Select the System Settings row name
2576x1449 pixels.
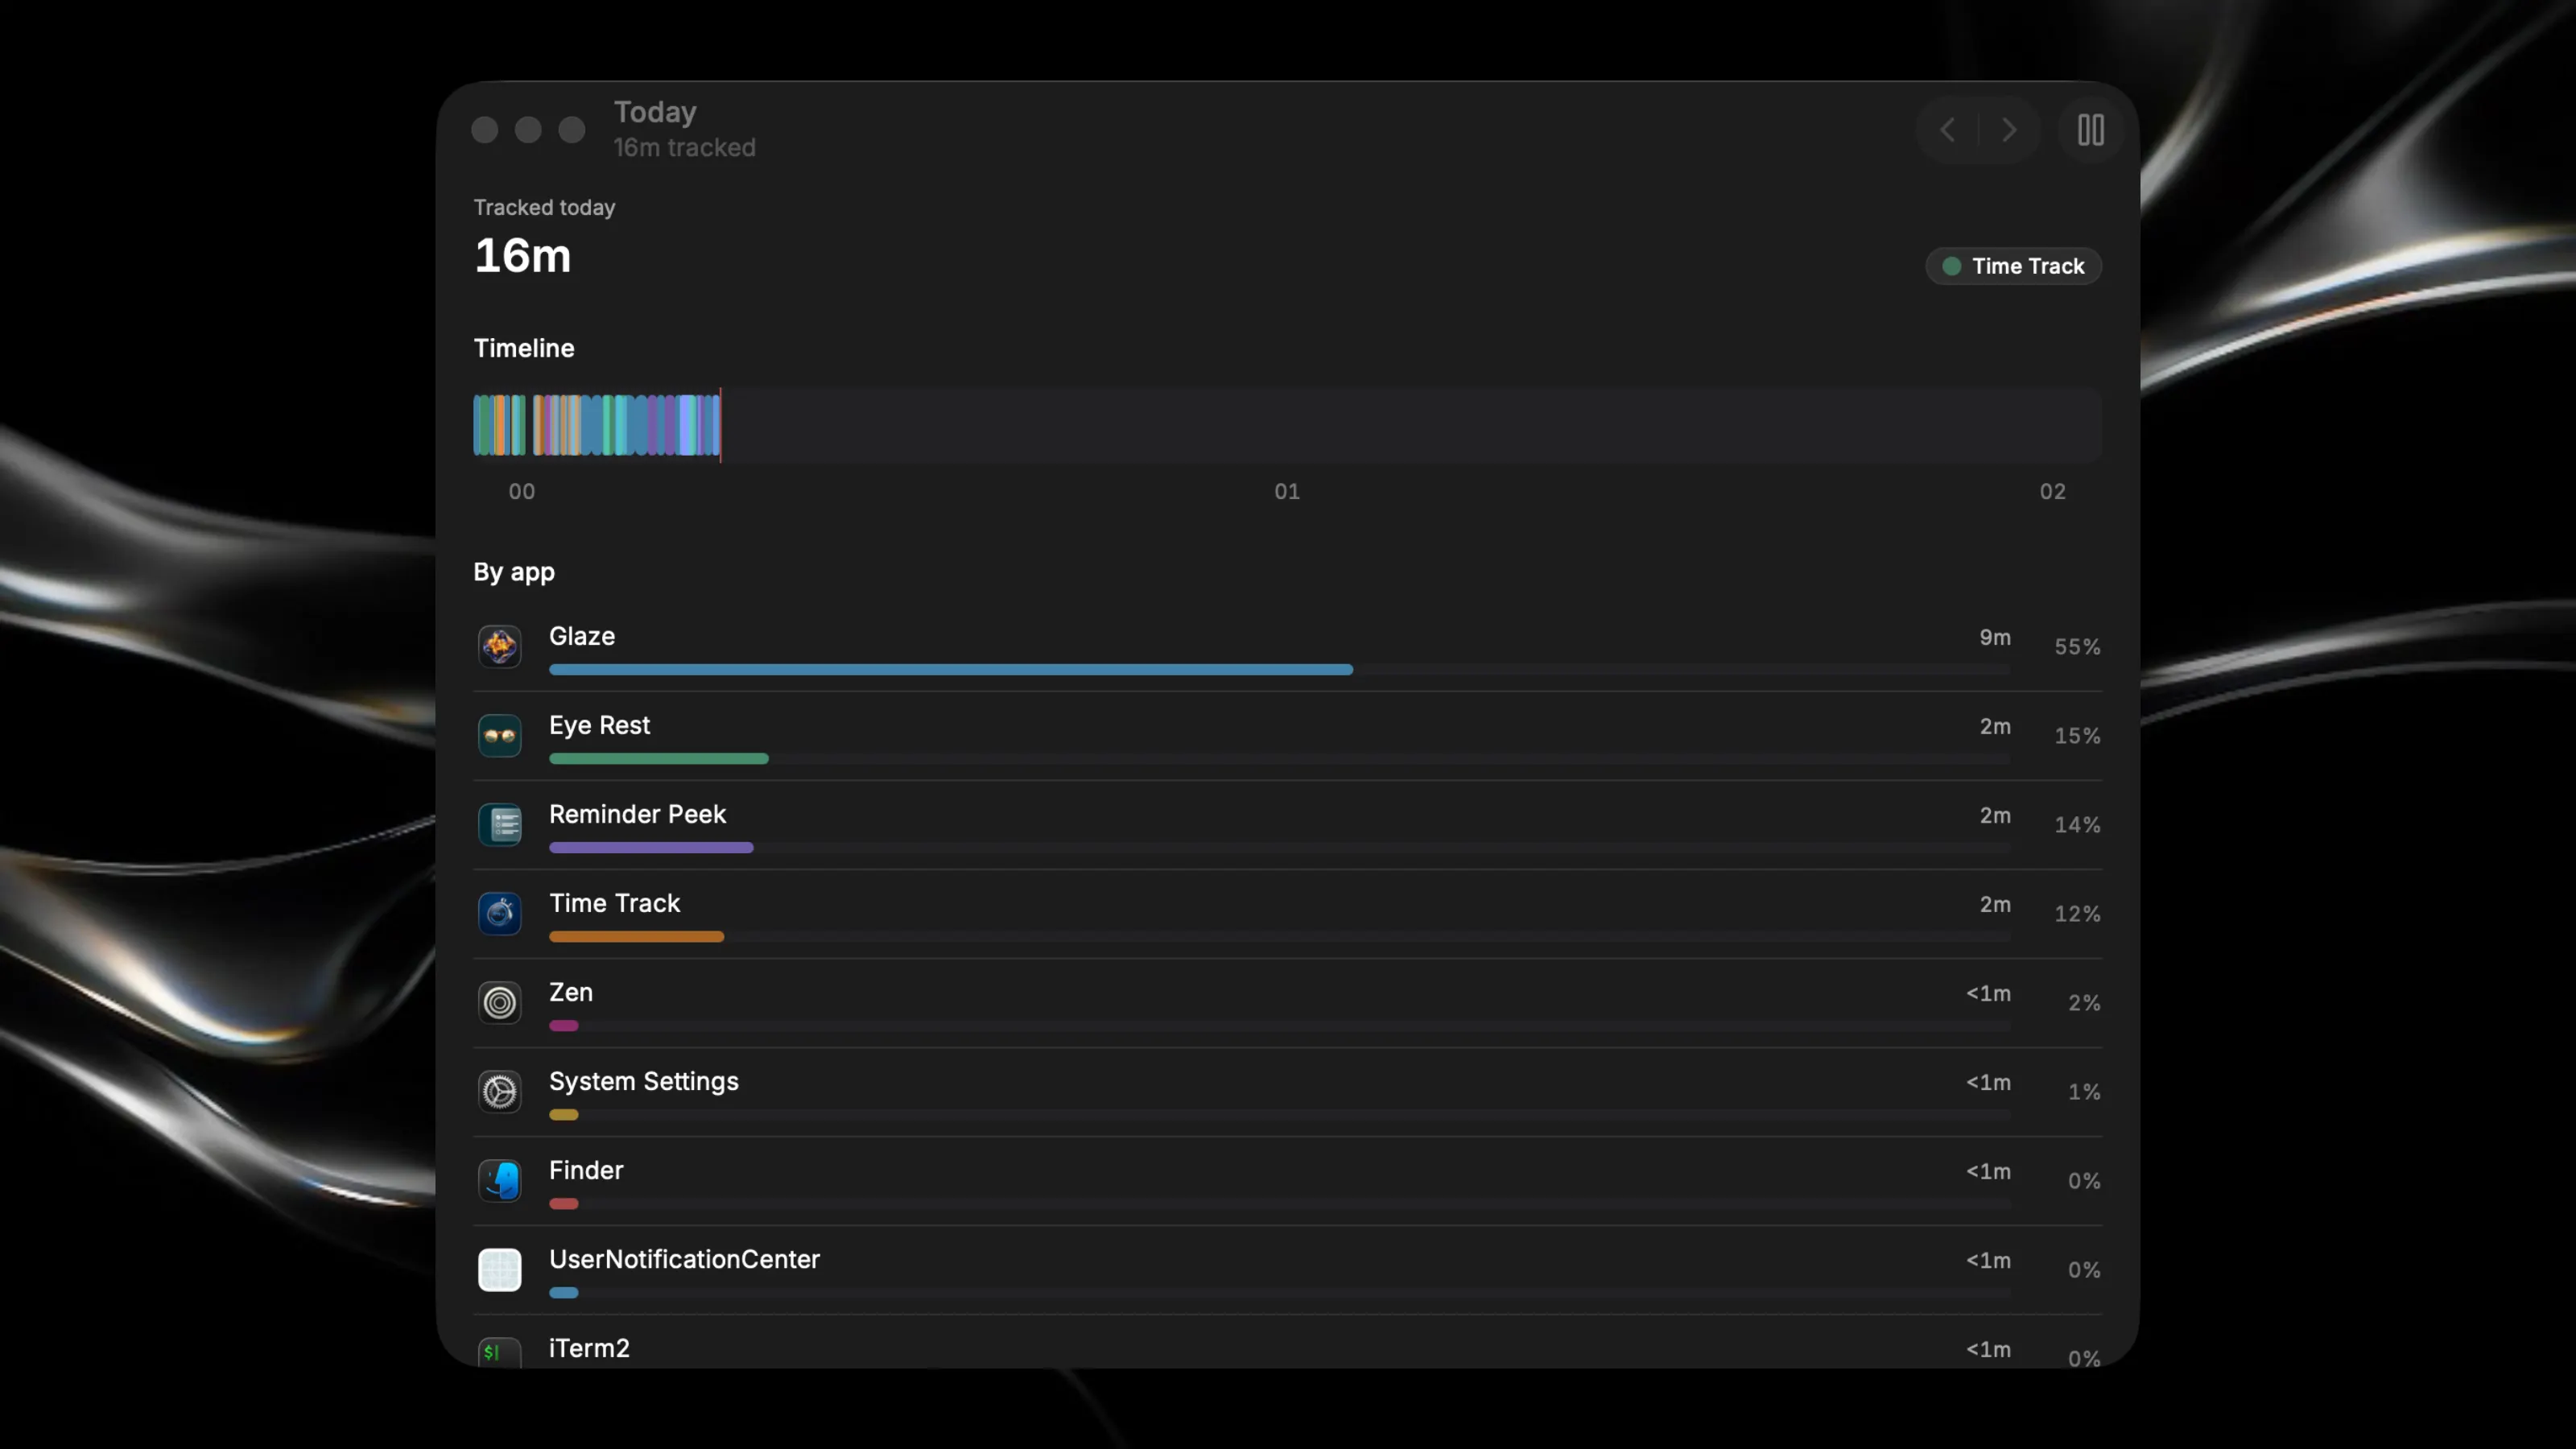tap(643, 1081)
